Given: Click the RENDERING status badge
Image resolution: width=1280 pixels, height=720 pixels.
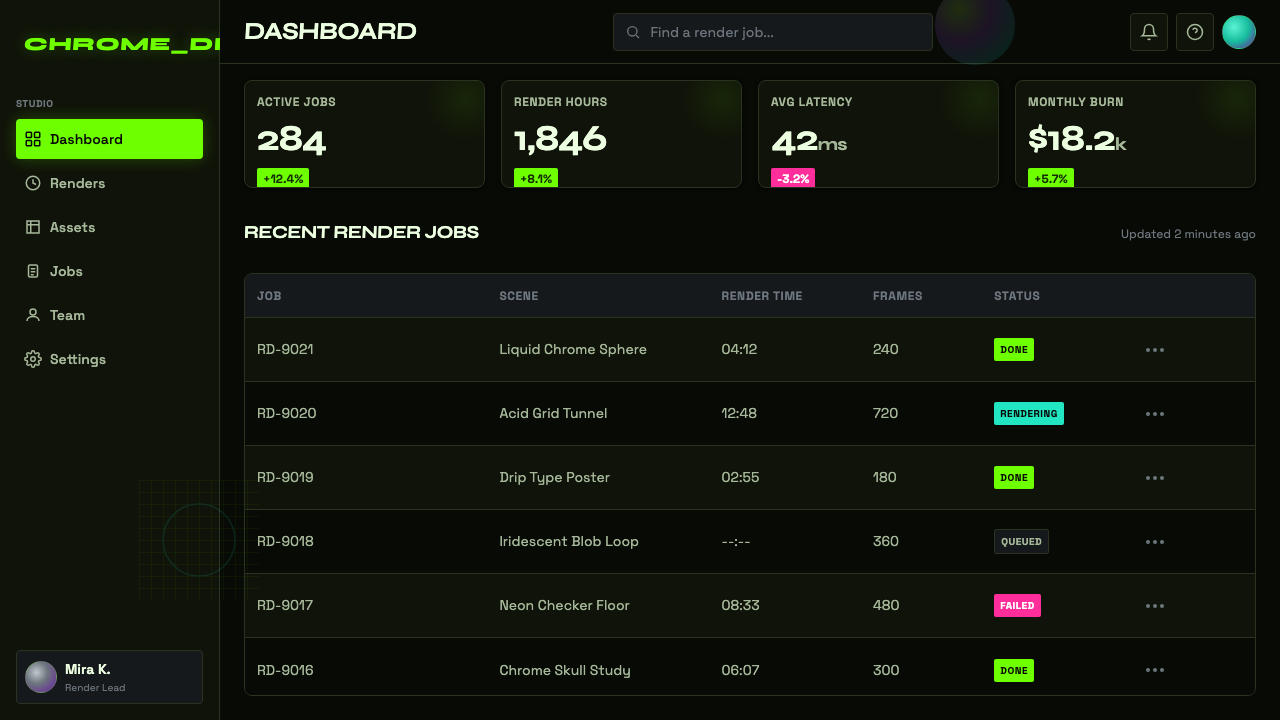Looking at the screenshot, I should coord(1029,414).
